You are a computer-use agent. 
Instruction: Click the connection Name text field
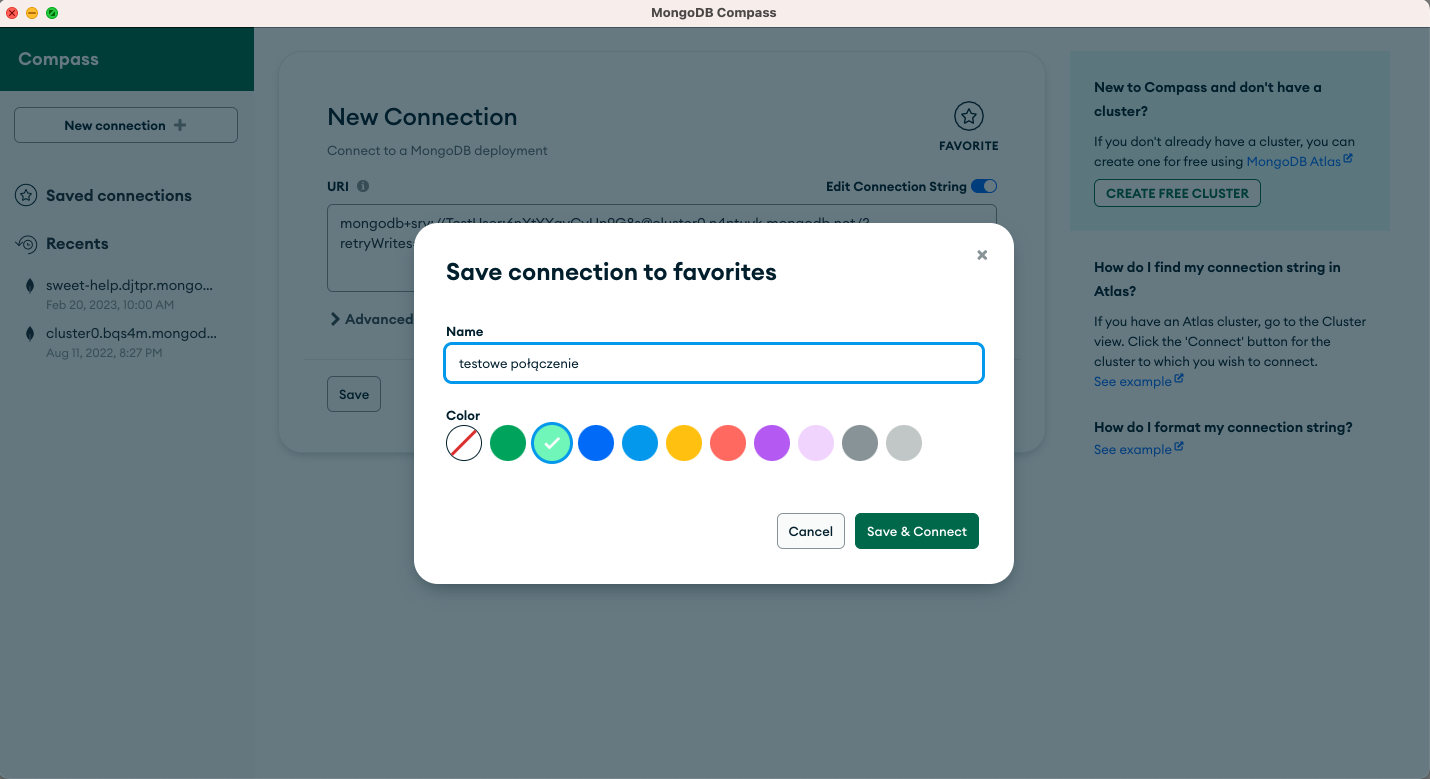click(714, 363)
